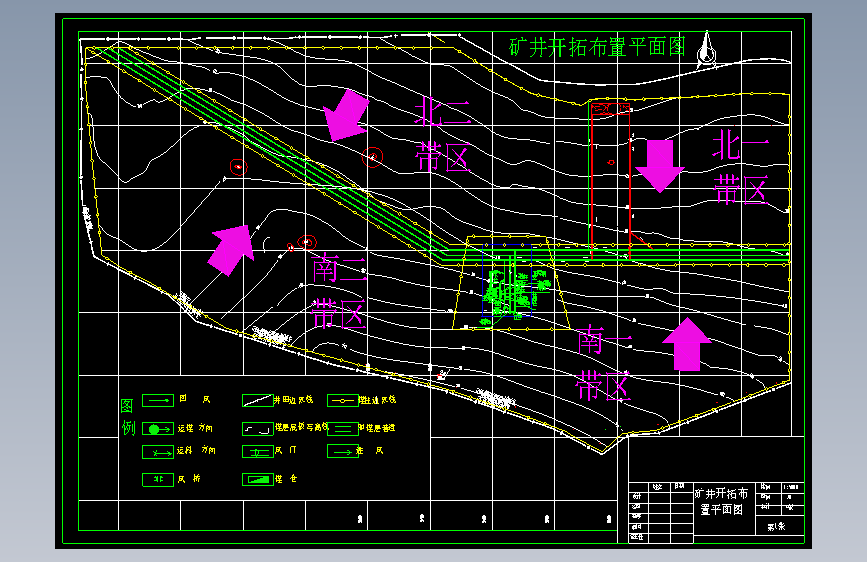Click the coal seam contour legend symbol

click(x=258, y=429)
